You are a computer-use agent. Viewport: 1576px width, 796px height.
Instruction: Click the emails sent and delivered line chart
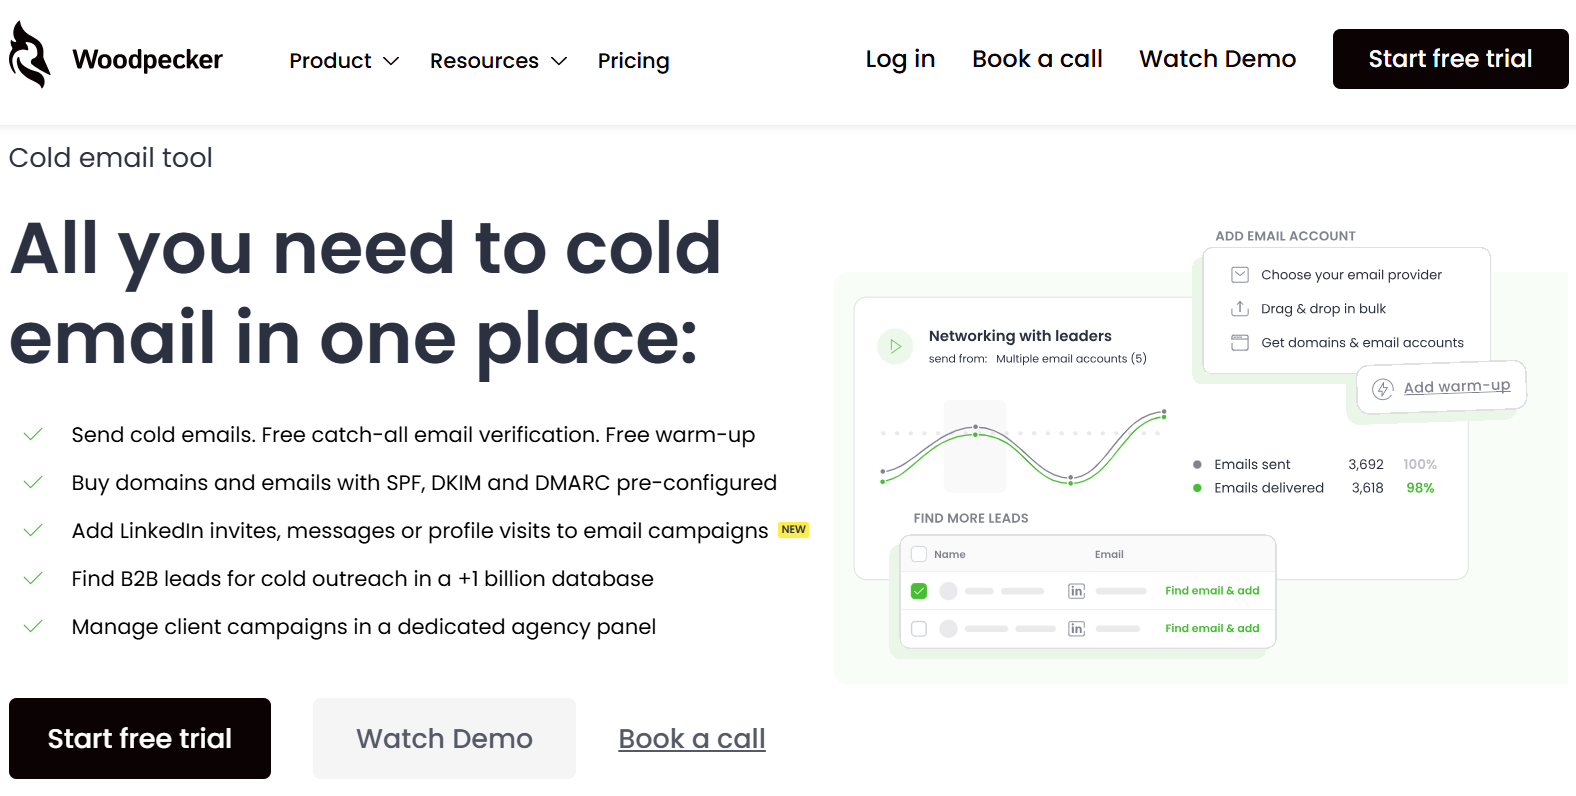pos(1023,447)
